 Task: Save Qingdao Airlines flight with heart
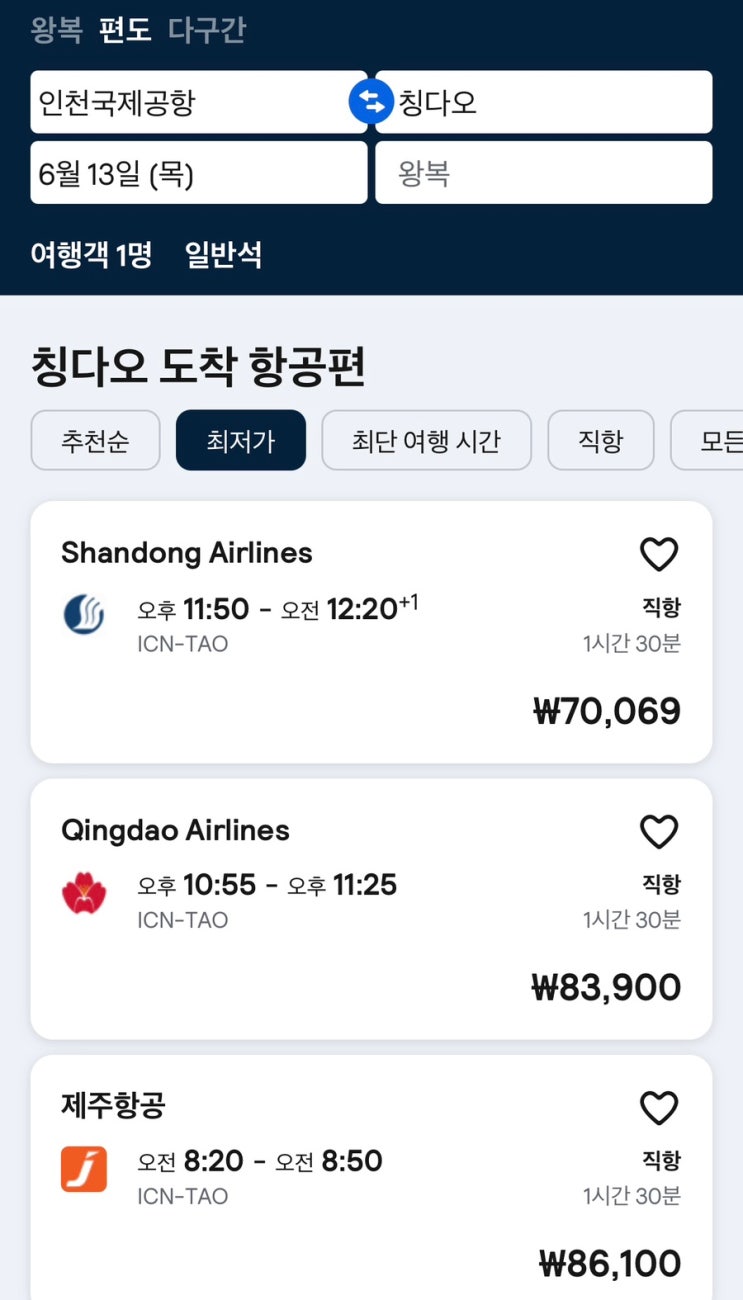(659, 831)
